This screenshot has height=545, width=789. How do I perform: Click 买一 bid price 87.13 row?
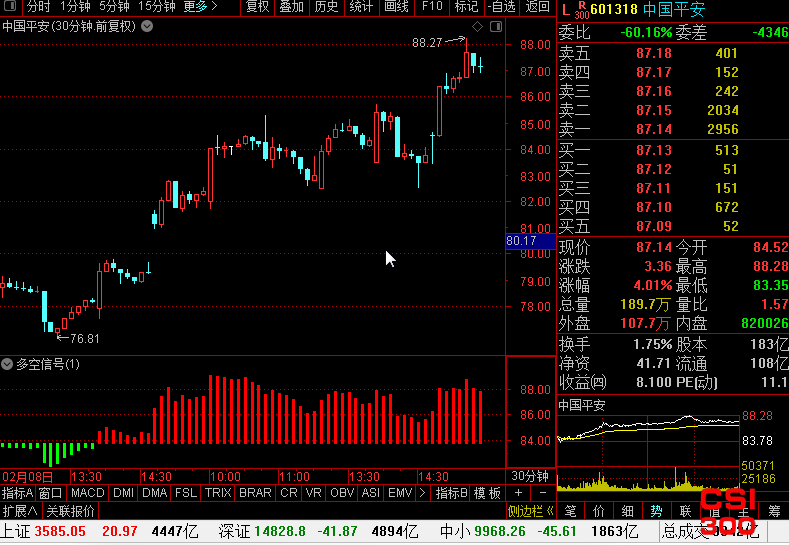coord(673,150)
